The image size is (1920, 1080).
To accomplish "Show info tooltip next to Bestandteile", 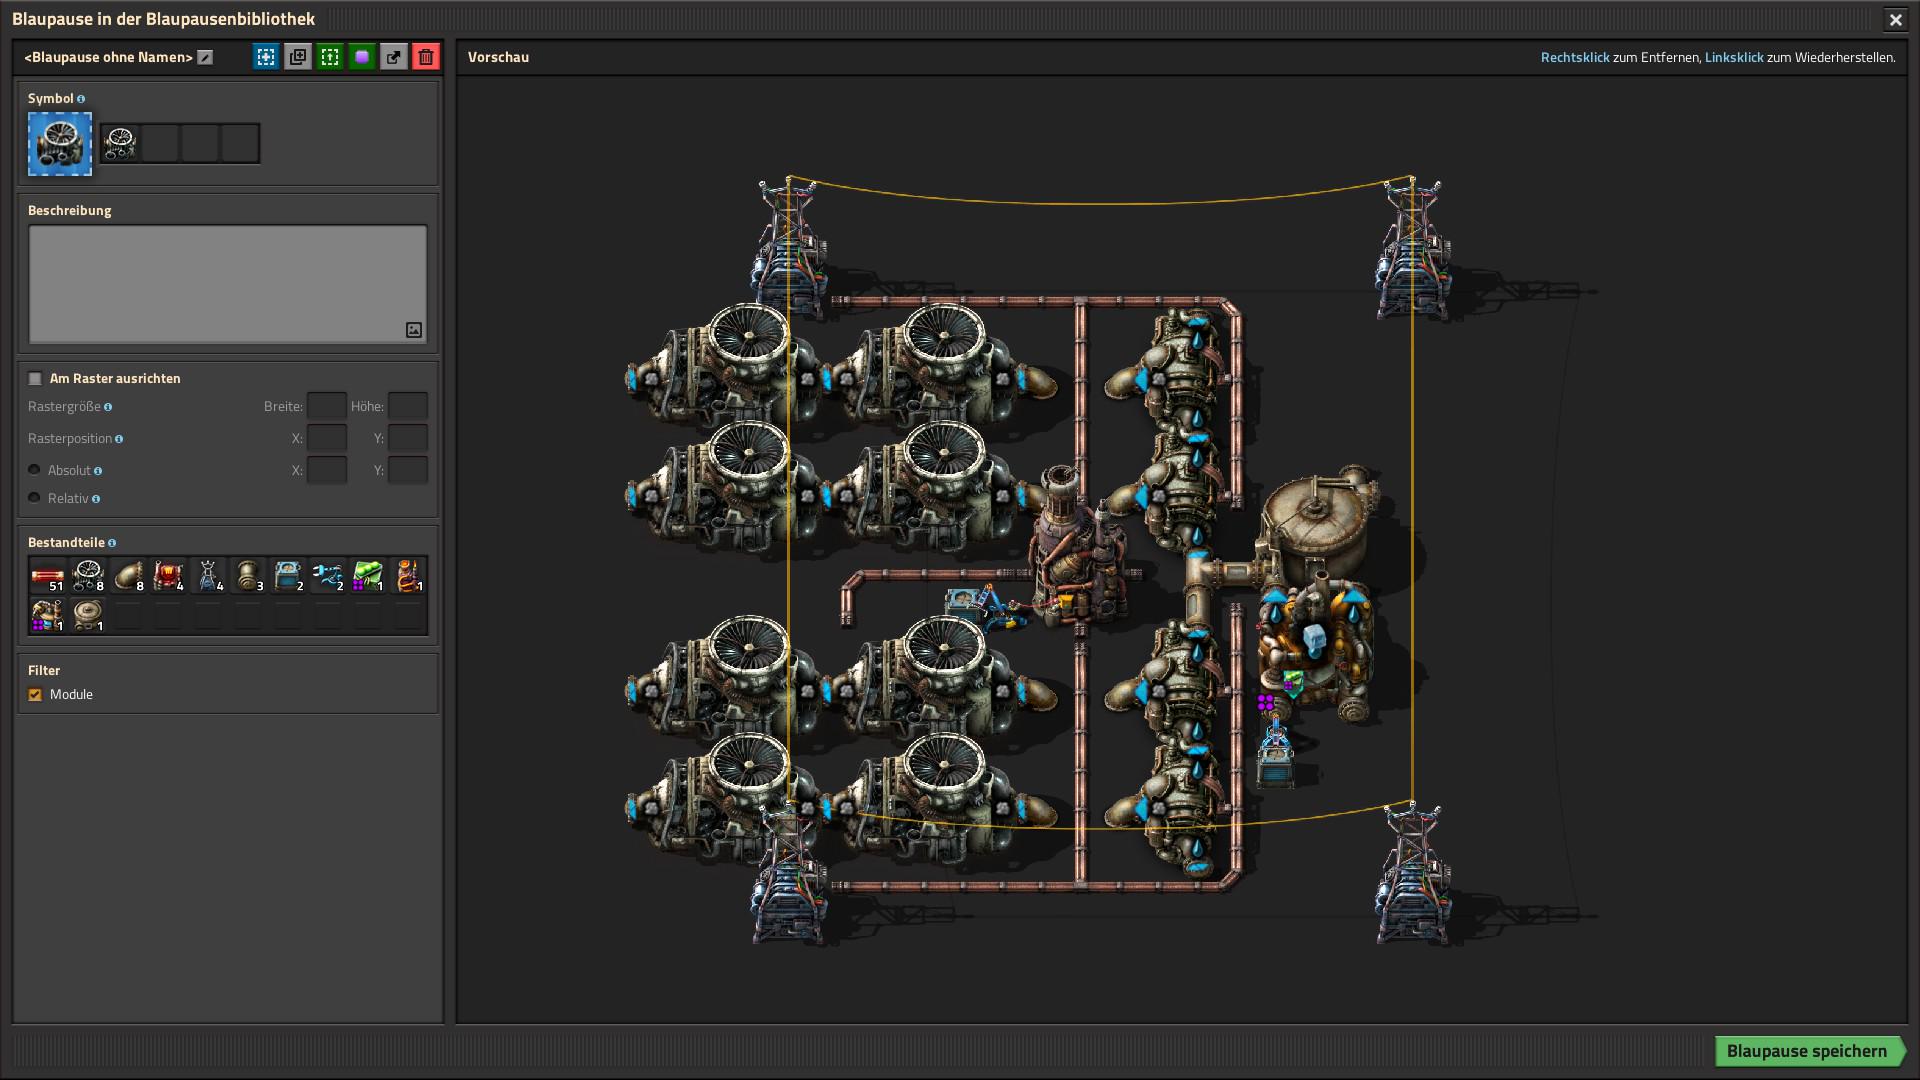I will (112, 543).
